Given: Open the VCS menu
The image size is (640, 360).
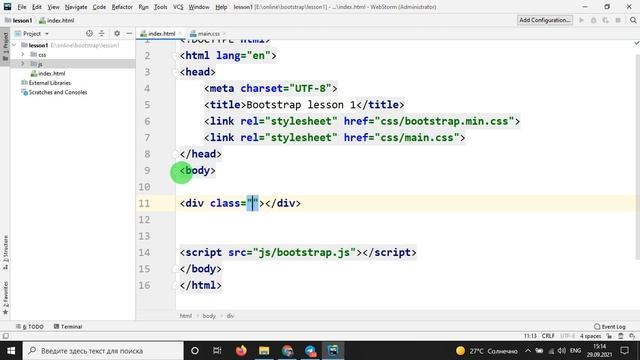Looking at the screenshot, I should [x=178, y=7].
